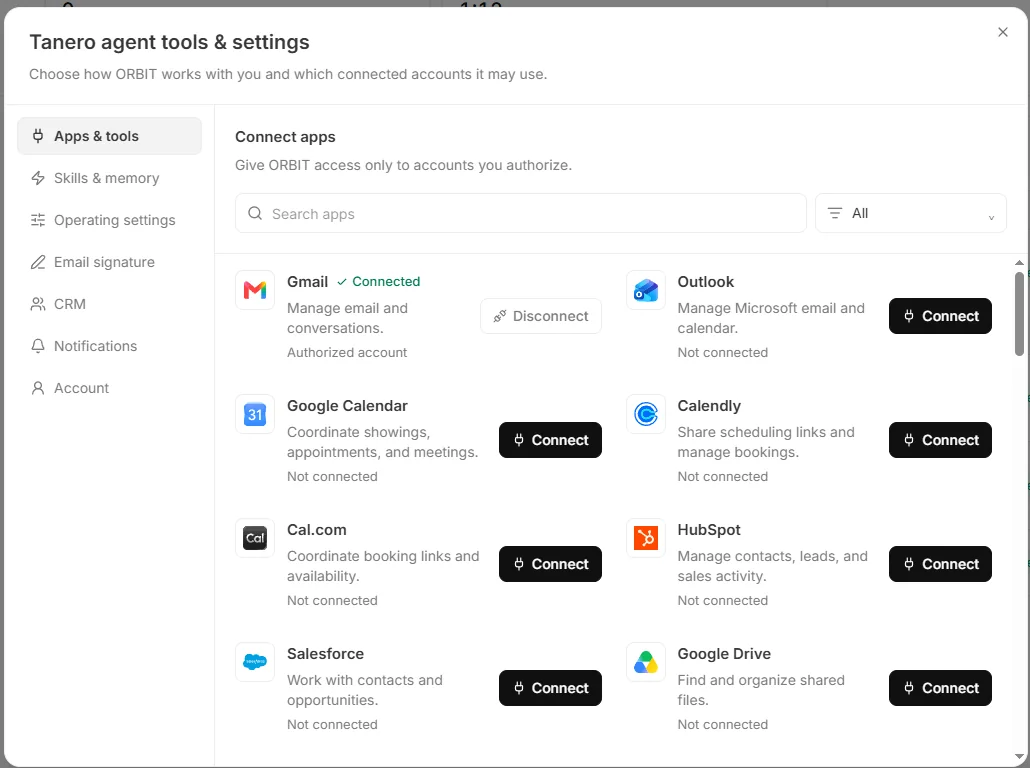Click 'Find and organize shared files.' description

pyautogui.click(x=761, y=690)
